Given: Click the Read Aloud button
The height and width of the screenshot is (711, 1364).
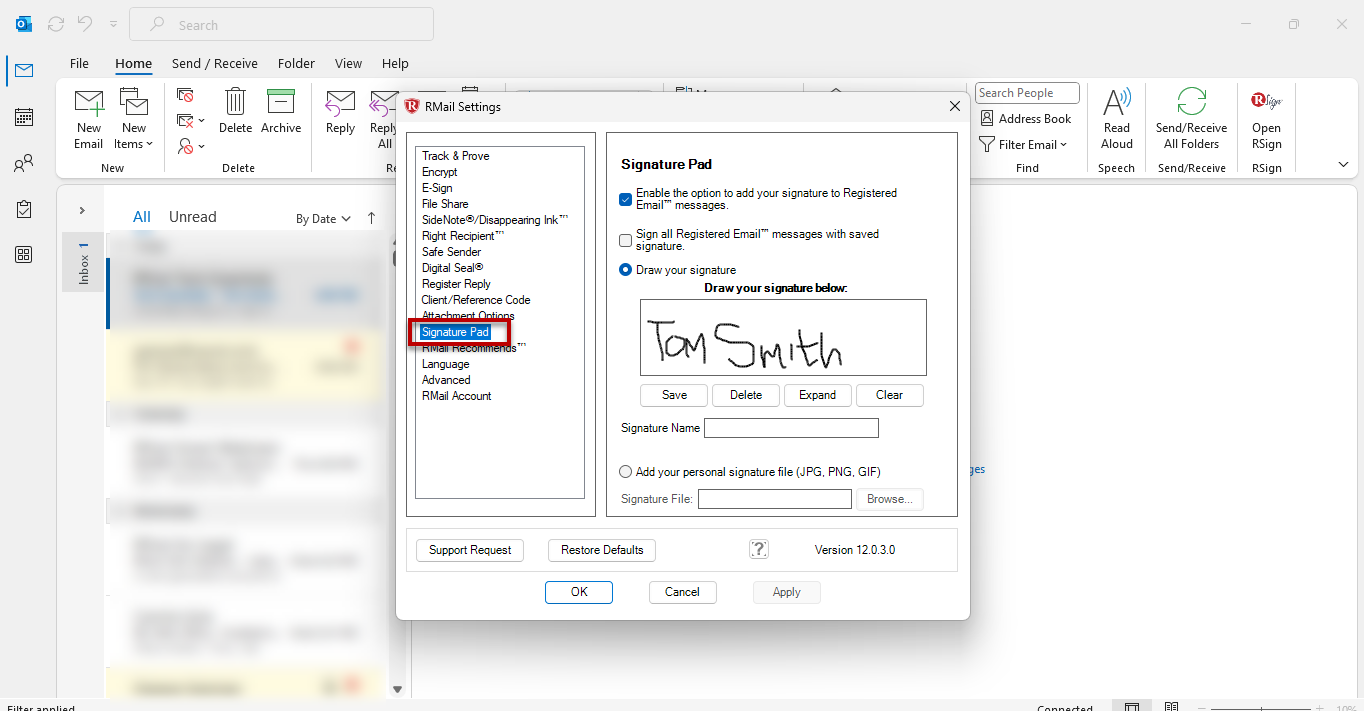Looking at the screenshot, I should 1117,119.
